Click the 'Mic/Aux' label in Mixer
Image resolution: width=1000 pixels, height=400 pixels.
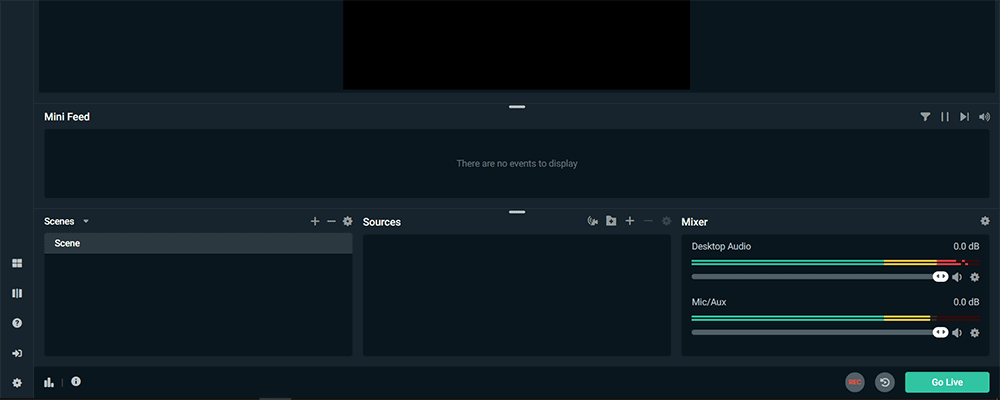point(709,302)
